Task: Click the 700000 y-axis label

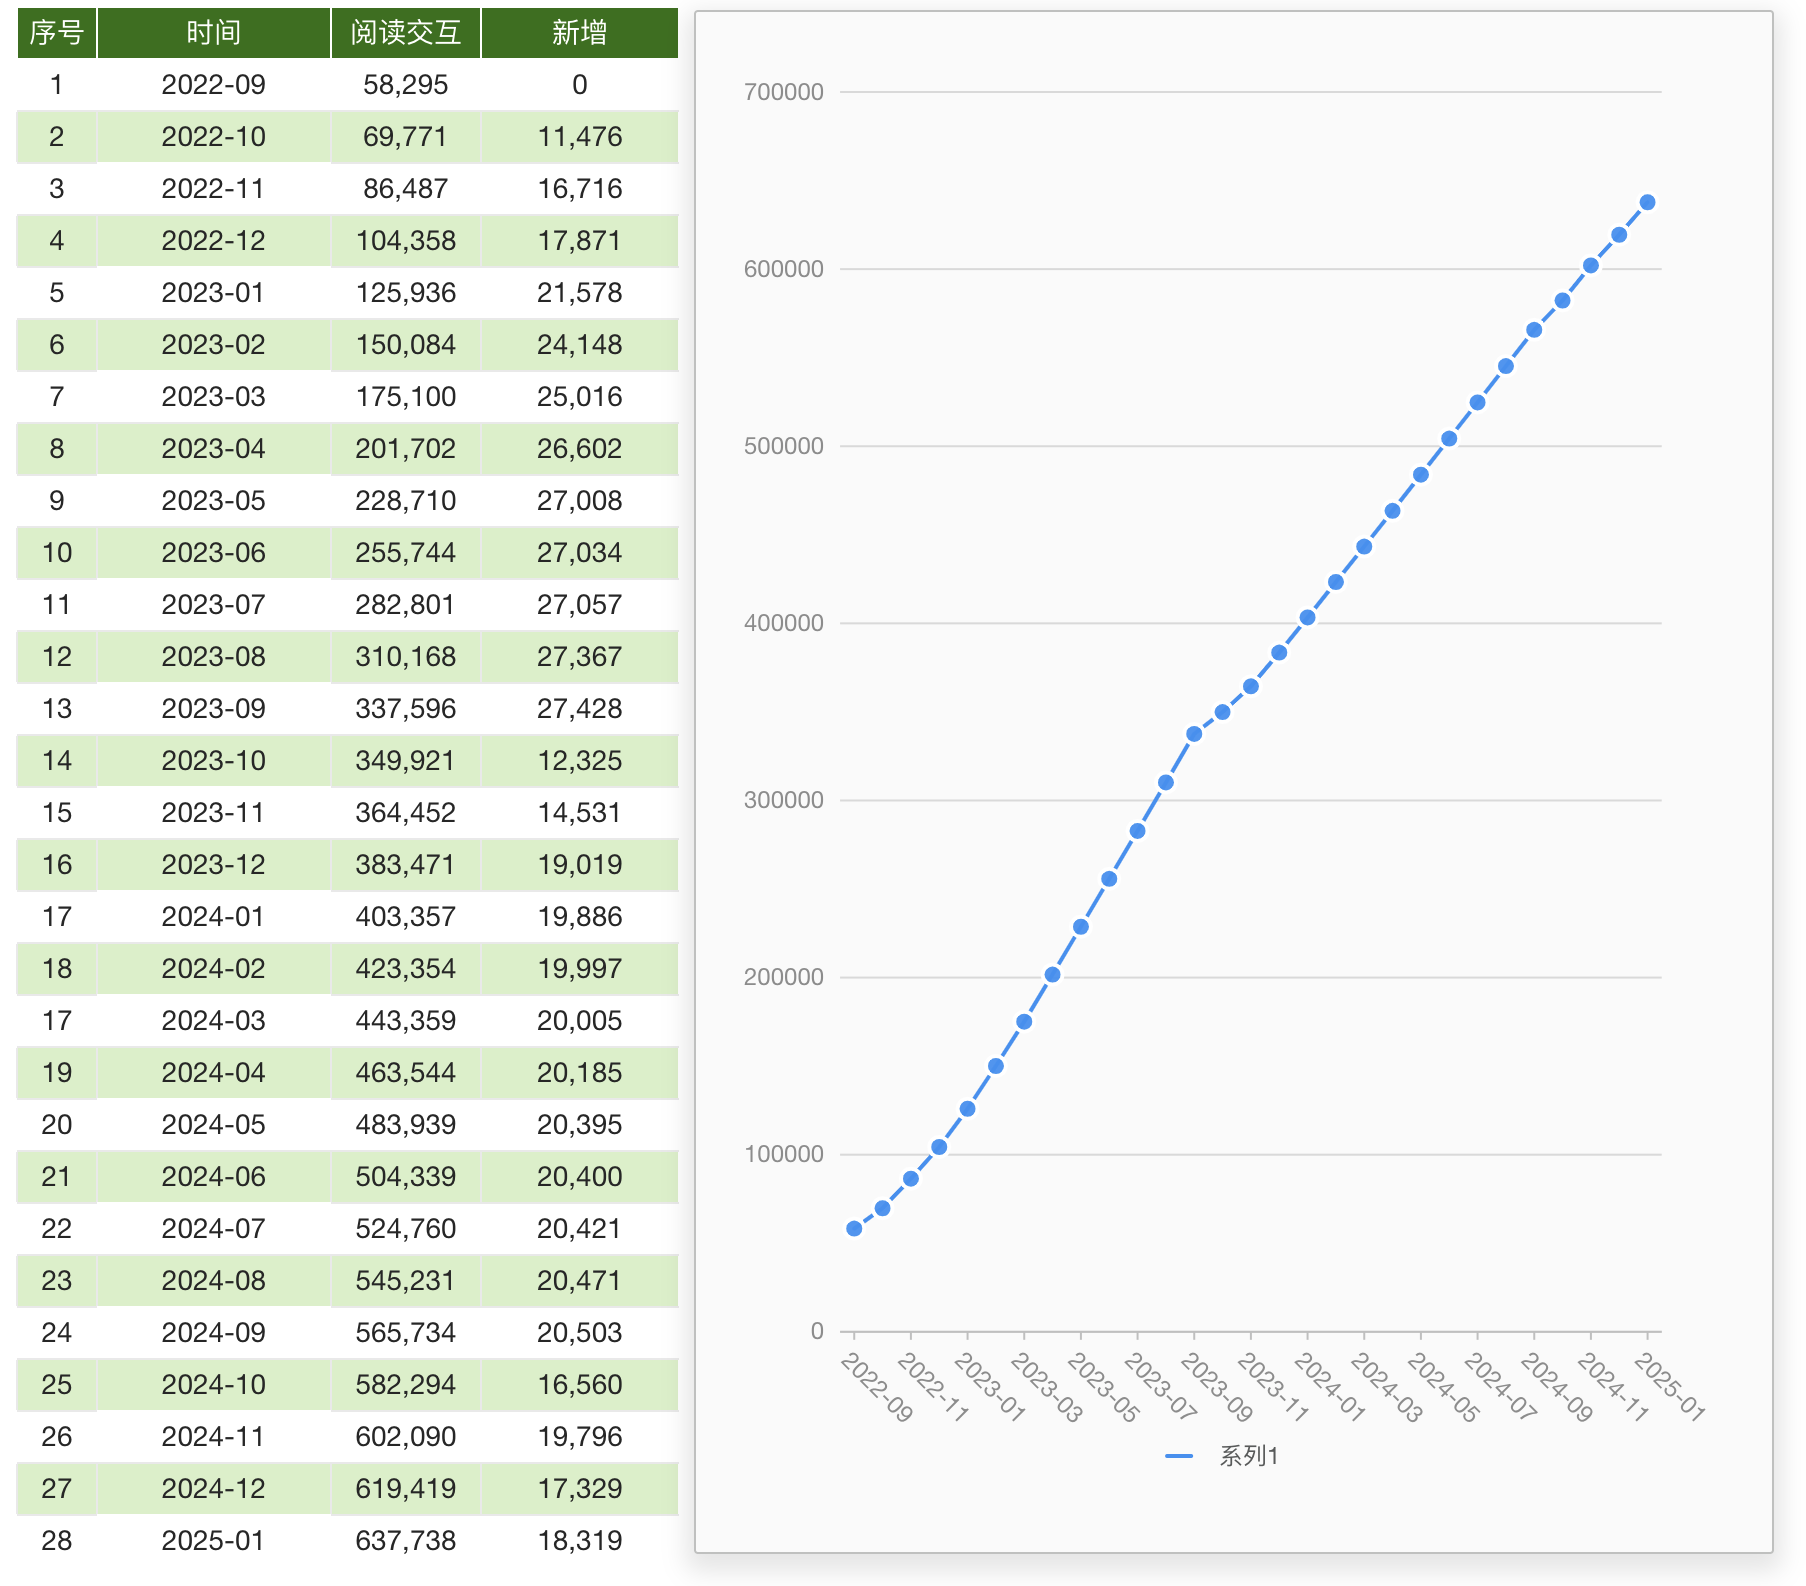Action: coord(784,92)
